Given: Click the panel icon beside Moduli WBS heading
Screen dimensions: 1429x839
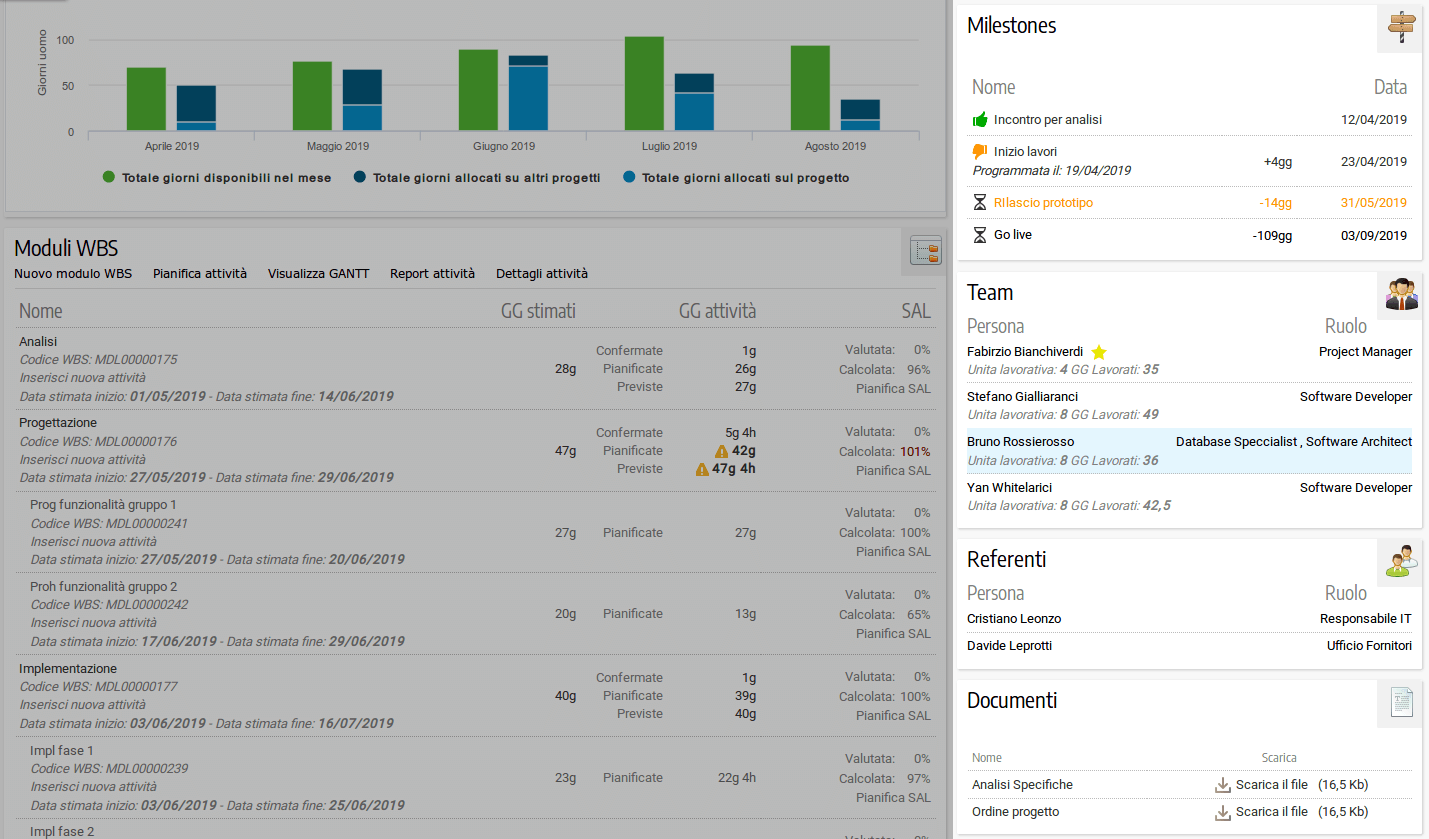Looking at the screenshot, I should point(924,251).
